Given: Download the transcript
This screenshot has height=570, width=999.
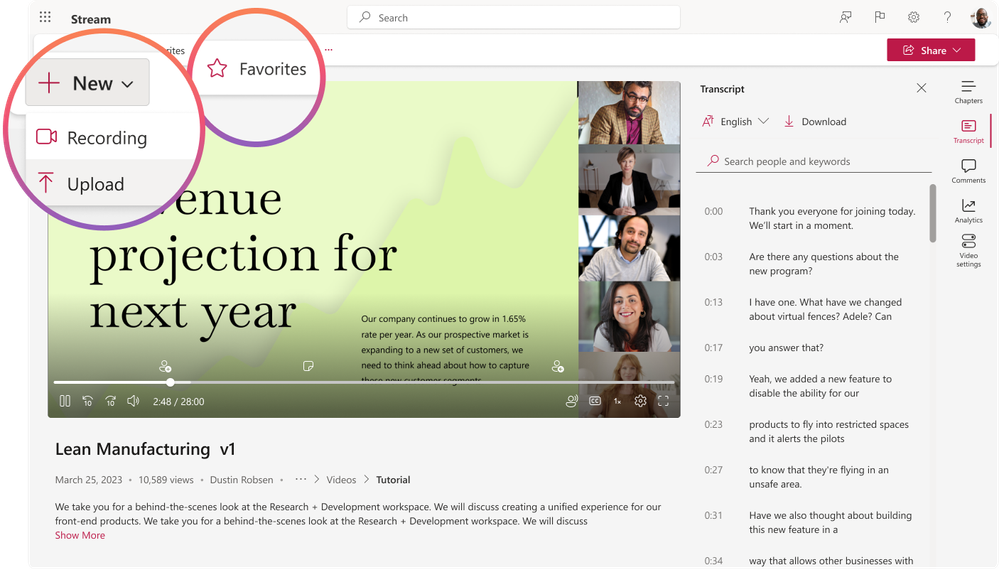Looking at the screenshot, I should 815,121.
